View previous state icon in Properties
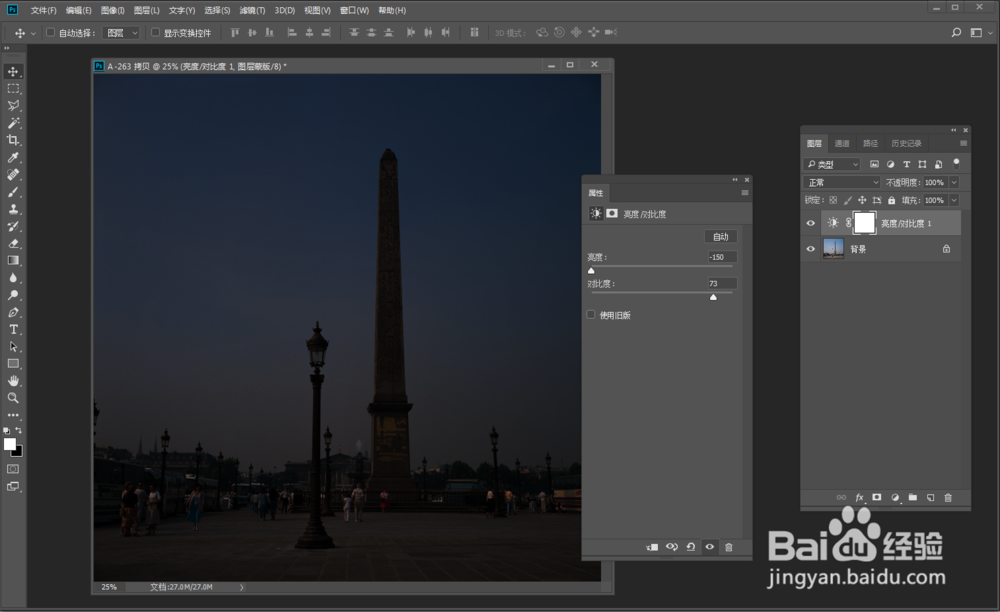The height and width of the screenshot is (612, 1000). (672, 547)
